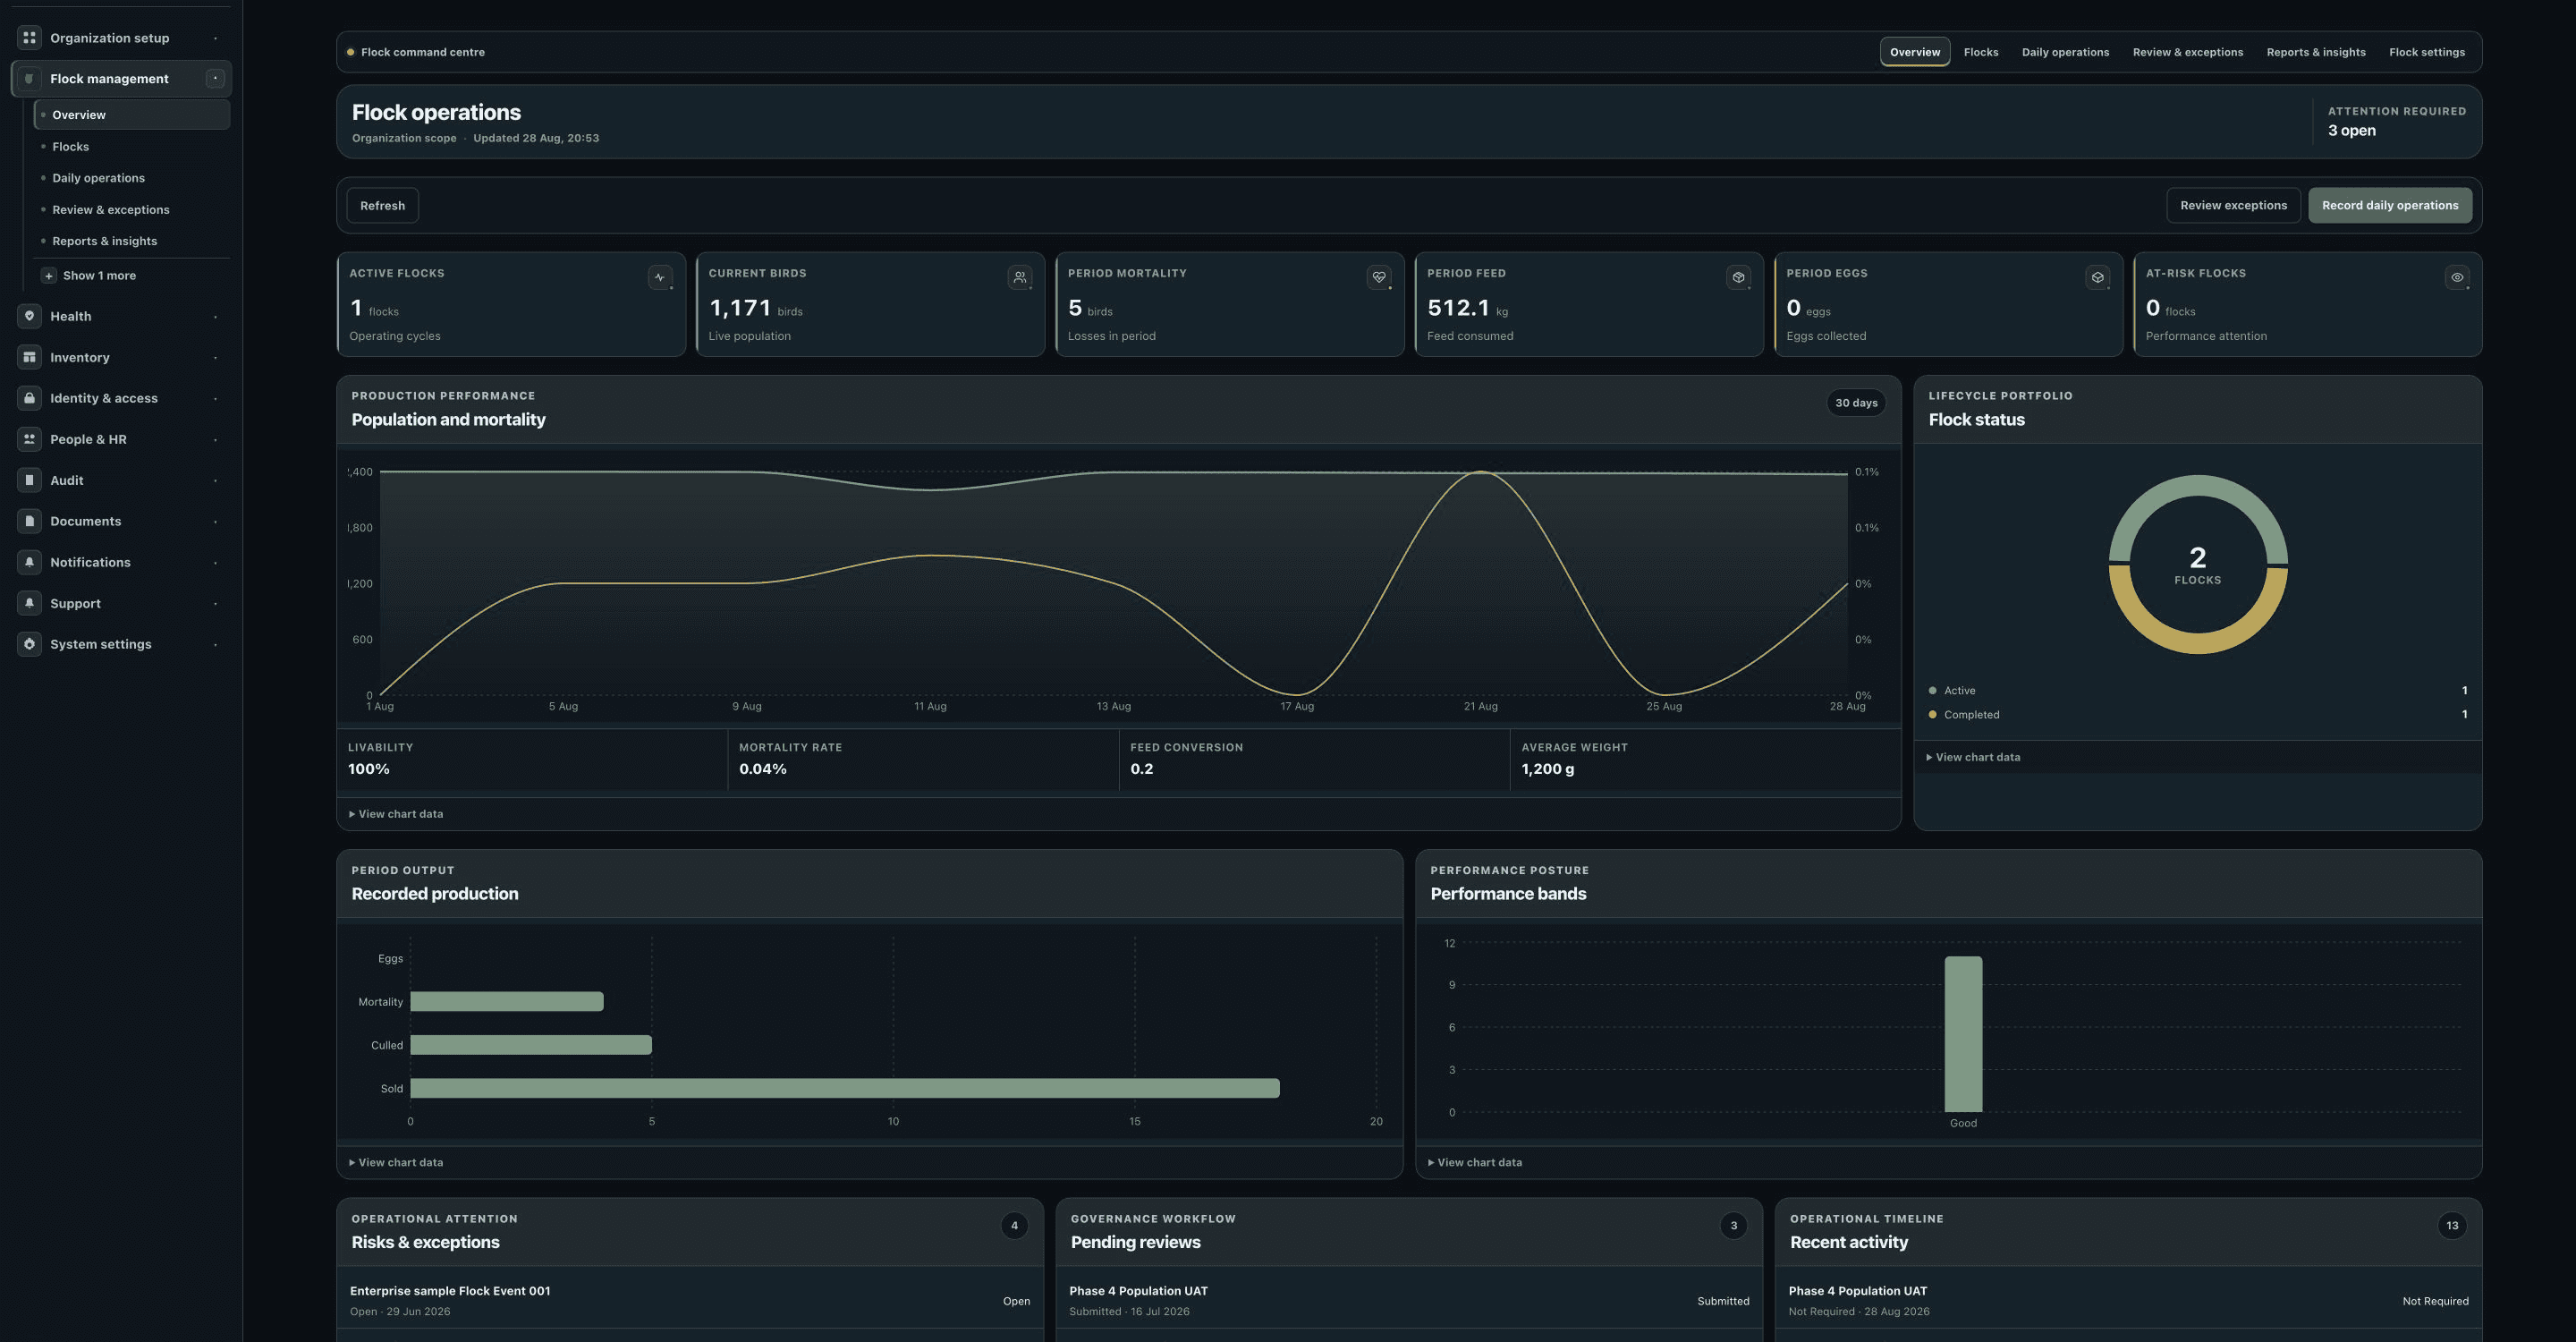Go to the Reports & insights top tab
This screenshot has height=1342, width=2576.
(2315, 52)
